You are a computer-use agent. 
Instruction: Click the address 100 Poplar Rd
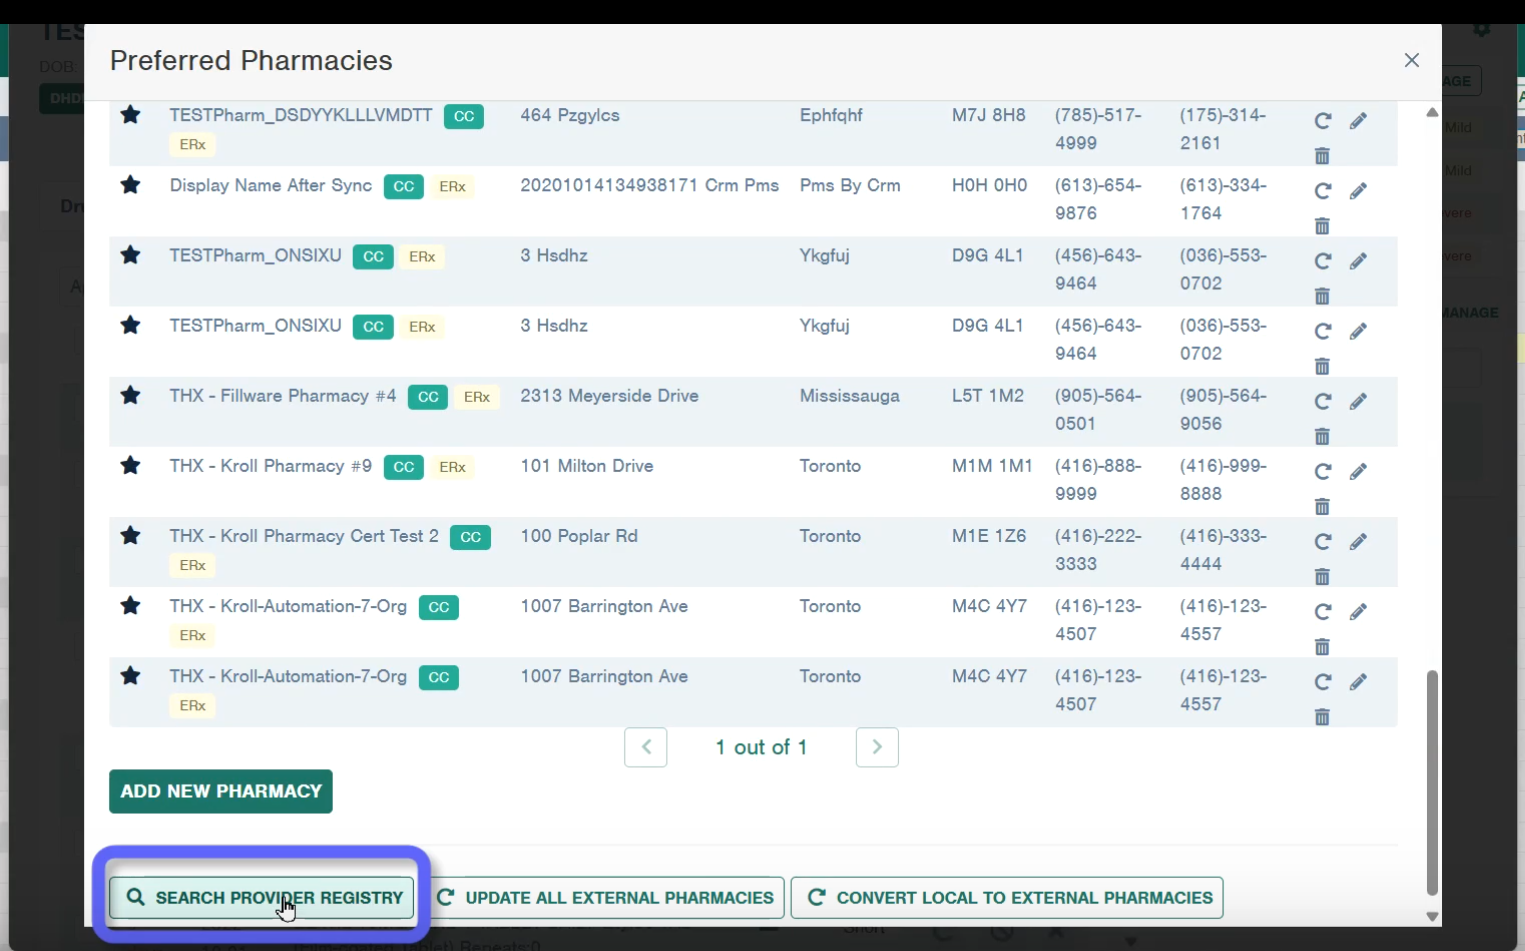[579, 536]
